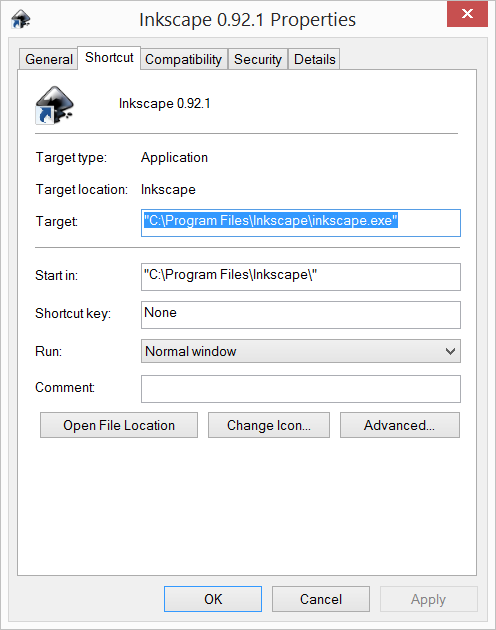
Task: Open Advanced shortcut settings
Action: 400,425
